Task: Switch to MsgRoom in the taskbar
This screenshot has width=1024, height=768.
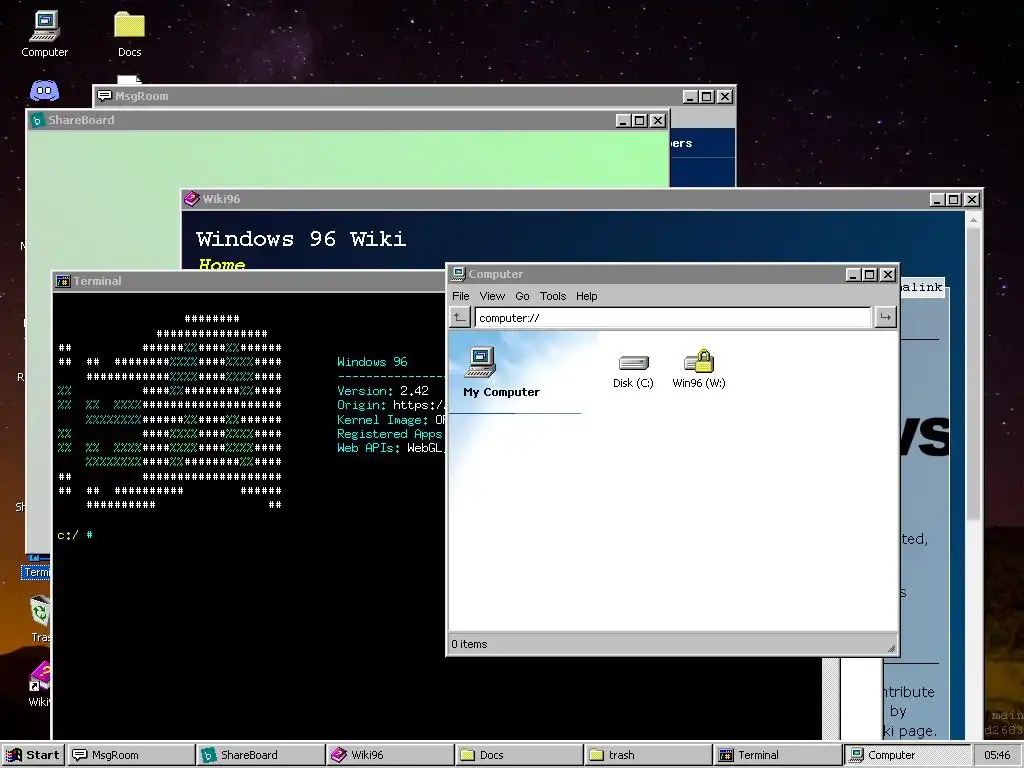Action: click(x=131, y=755)
